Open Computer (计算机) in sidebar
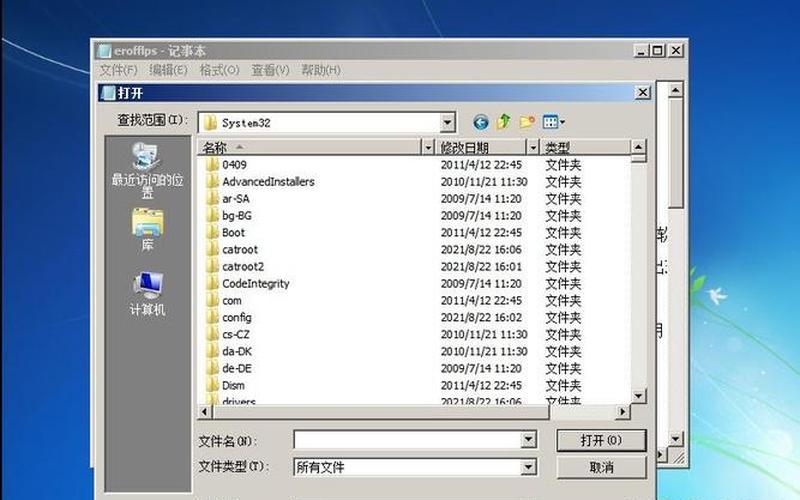800x500 pixels. 147,293
